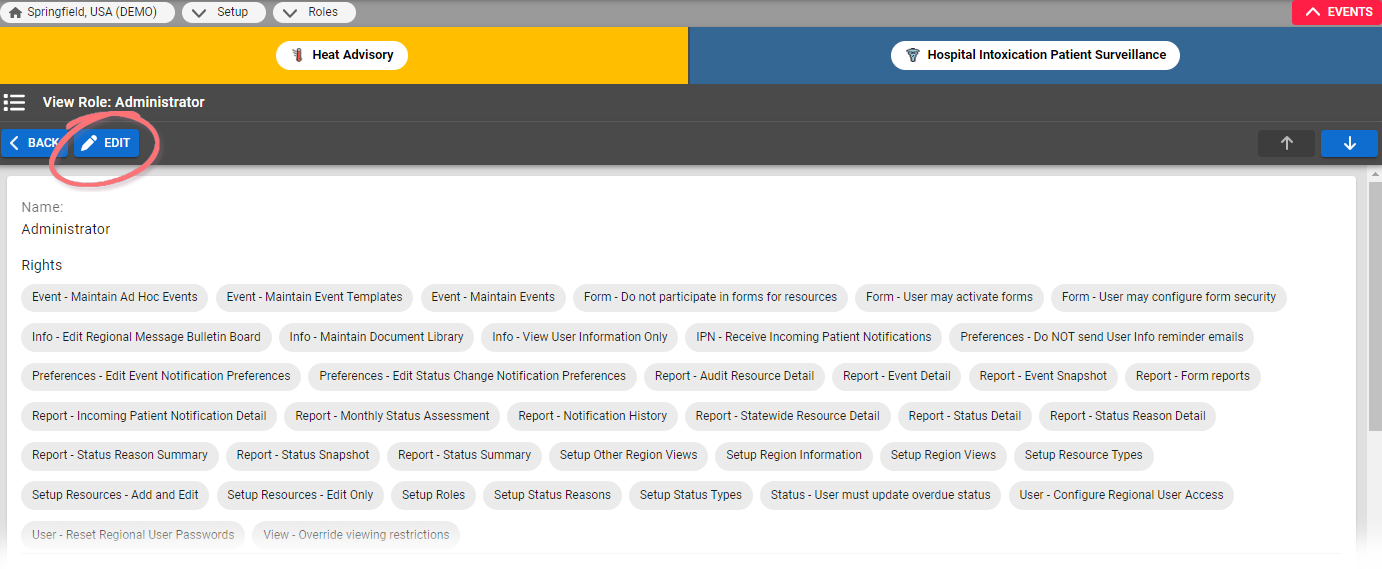The height and width of the screenshot is (569, 1382).
Task: Select 'Preferences - Do NOT send User Info reminder emails'
Action: pos(1102,337)
